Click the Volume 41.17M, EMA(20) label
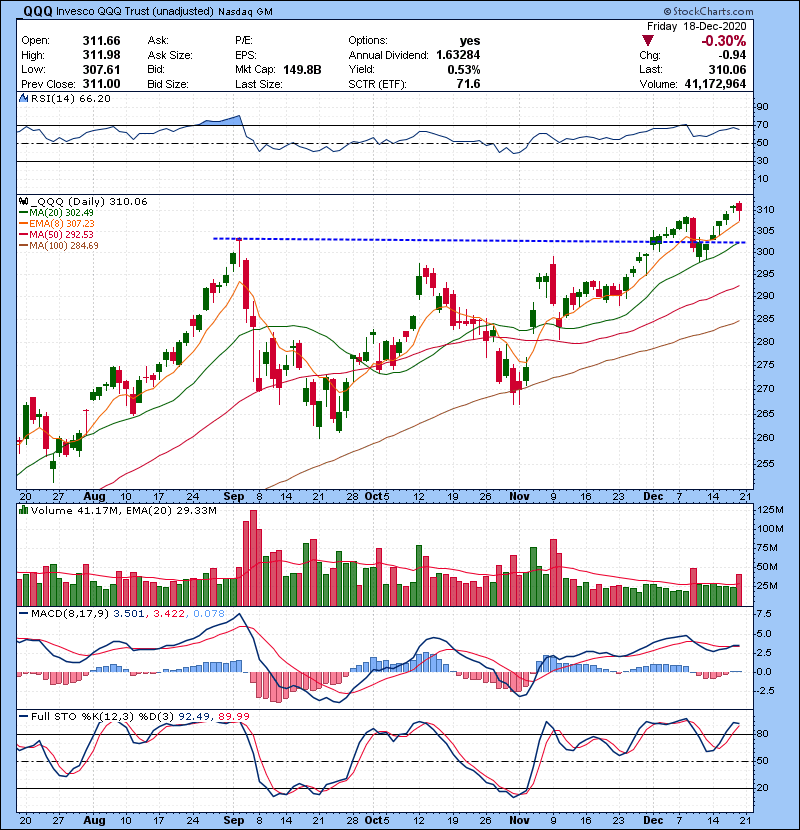 (123, 511)
